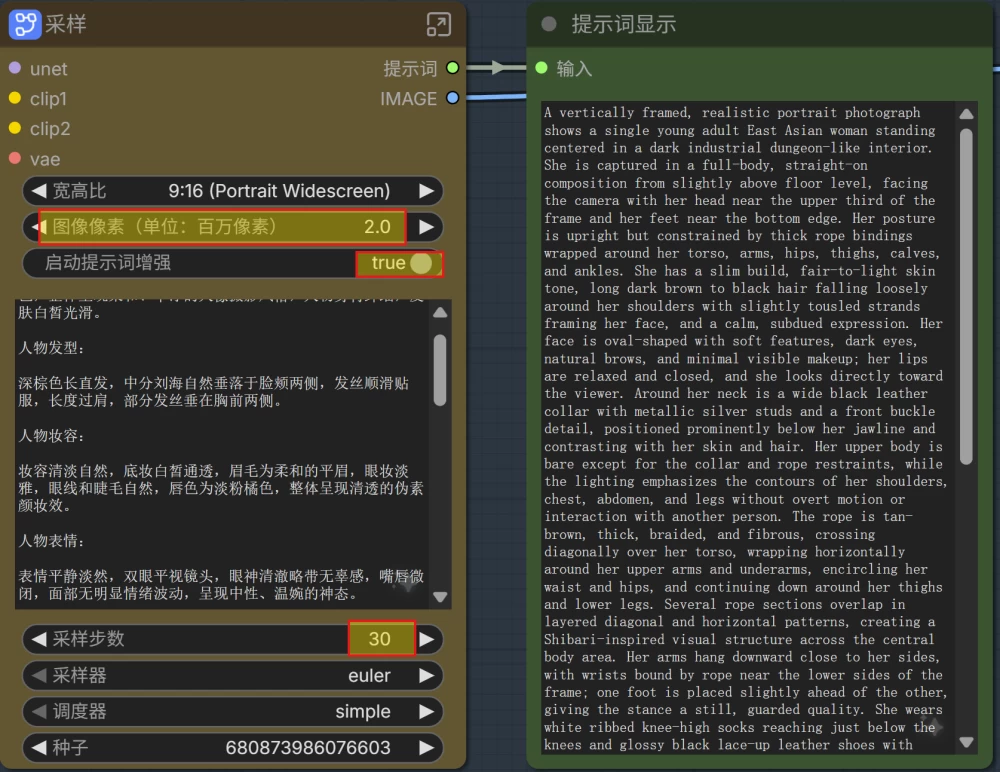Viewport: 1000px width, 772px height.
Task: Click the IMAGE output socket dot
Action: point(453,98)
